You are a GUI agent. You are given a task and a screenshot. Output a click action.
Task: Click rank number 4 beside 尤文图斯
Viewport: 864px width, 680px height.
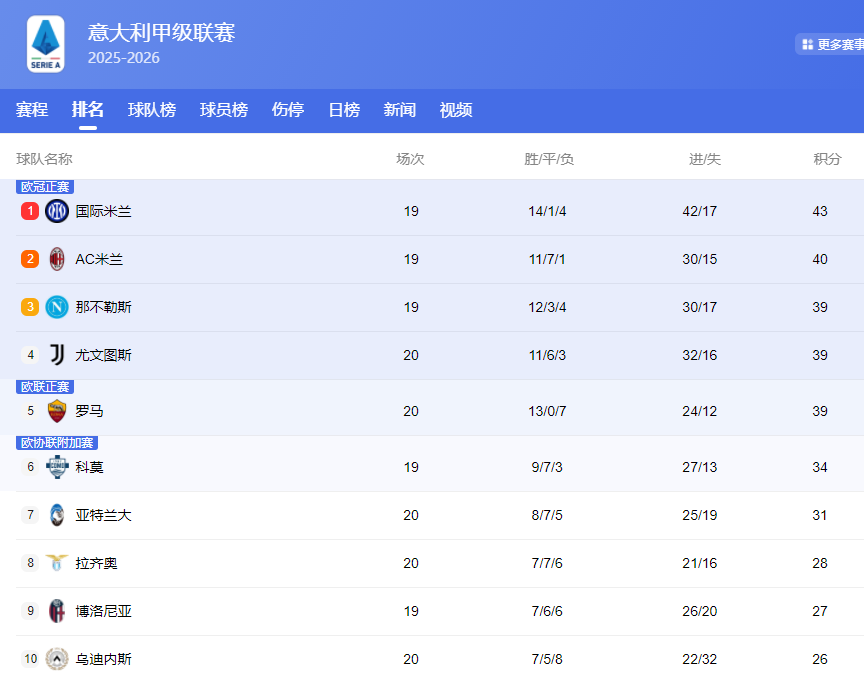pyautogui.click(x=30, y=355)
